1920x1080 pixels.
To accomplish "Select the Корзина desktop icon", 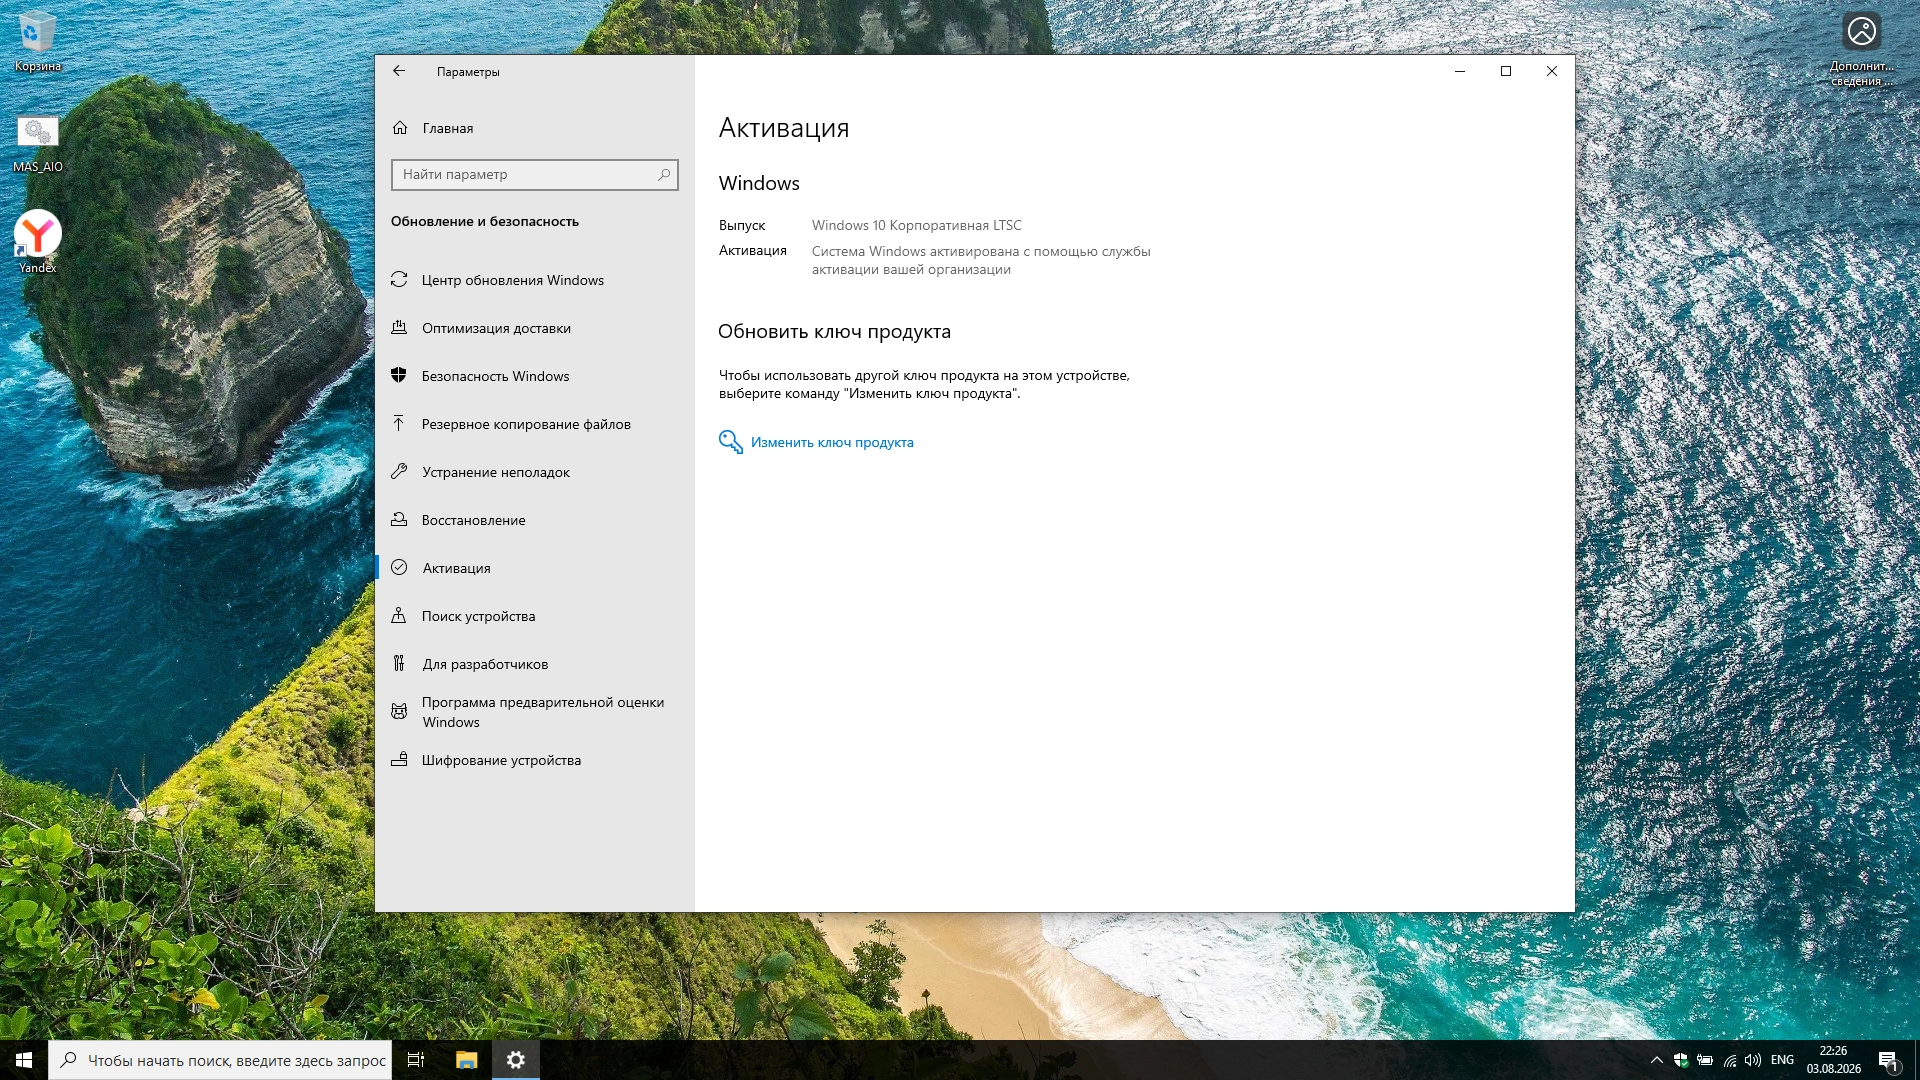I will click(38, 42).
